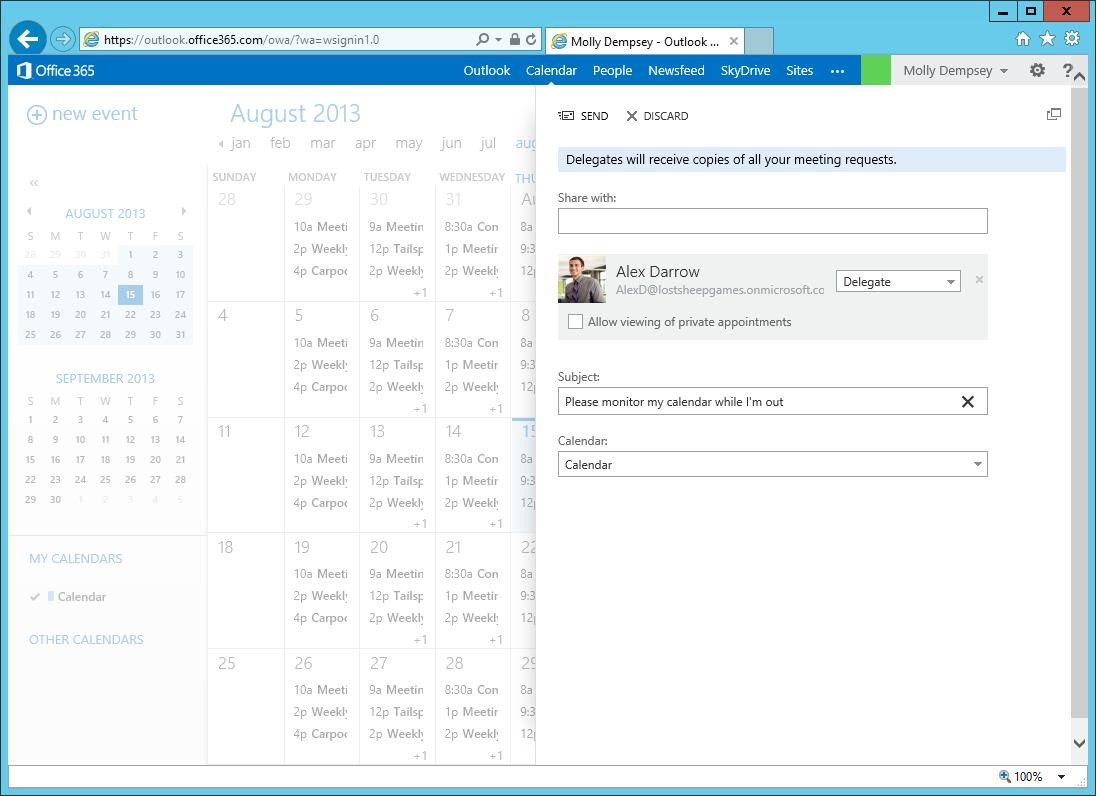Open the Delegate permission dropdown

(x=898, y=282)
